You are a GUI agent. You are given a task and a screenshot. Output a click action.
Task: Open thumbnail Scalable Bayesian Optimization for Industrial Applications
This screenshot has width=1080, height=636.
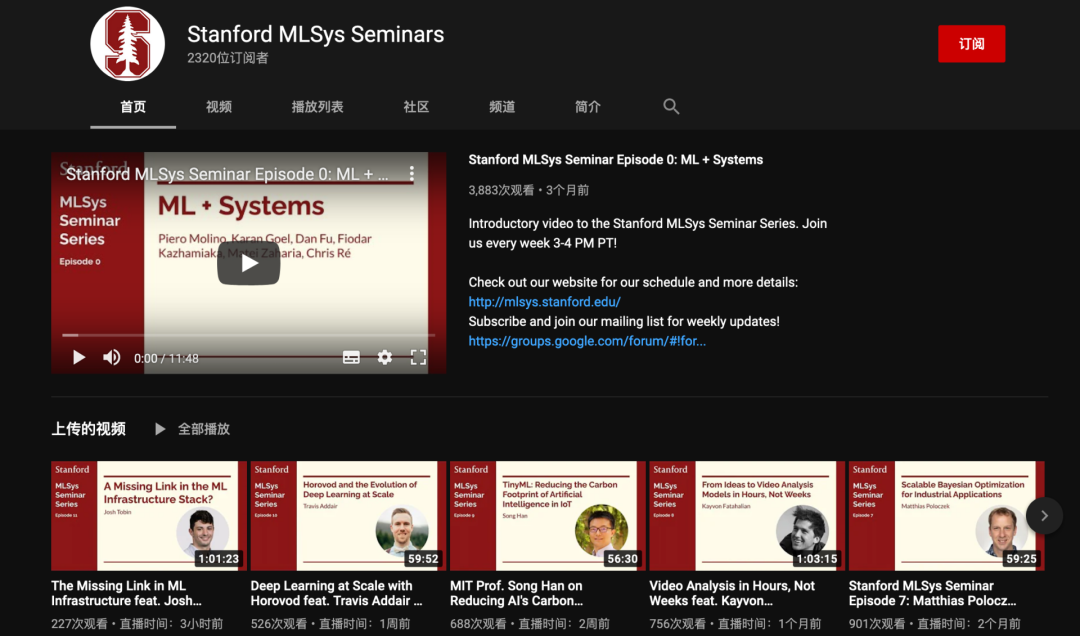946,515
